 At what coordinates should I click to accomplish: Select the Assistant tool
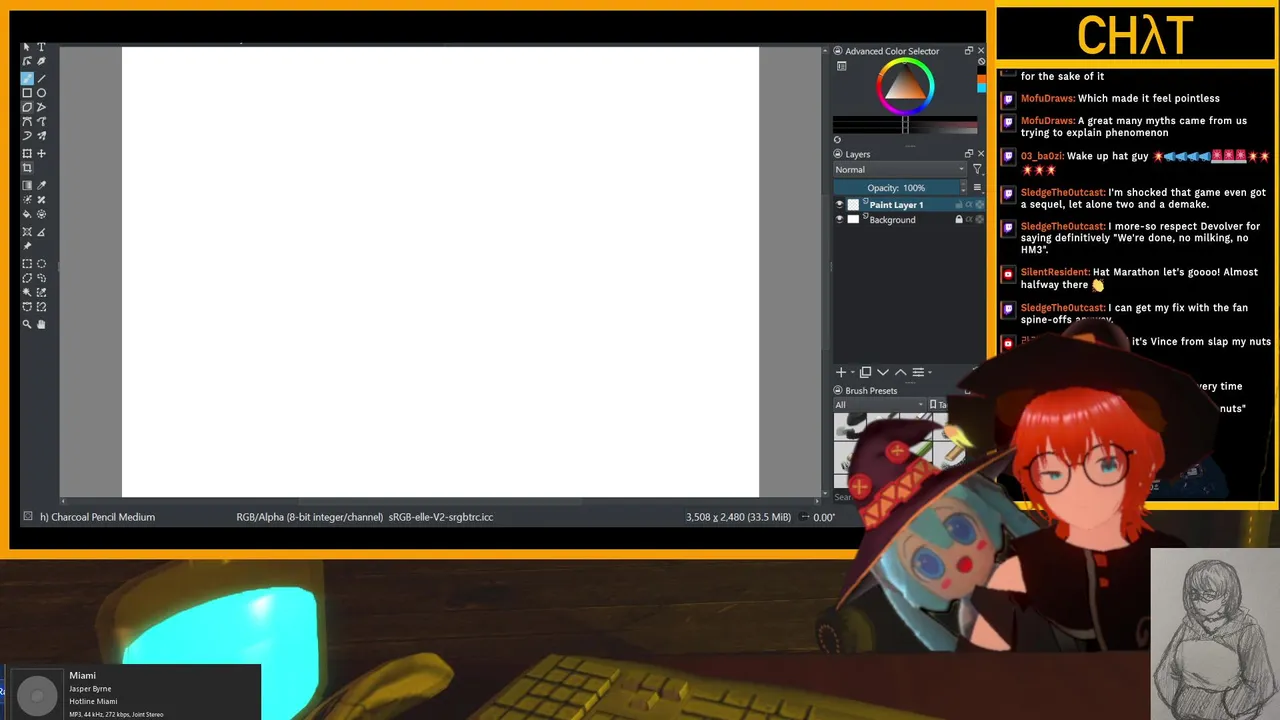pos(27,232)
